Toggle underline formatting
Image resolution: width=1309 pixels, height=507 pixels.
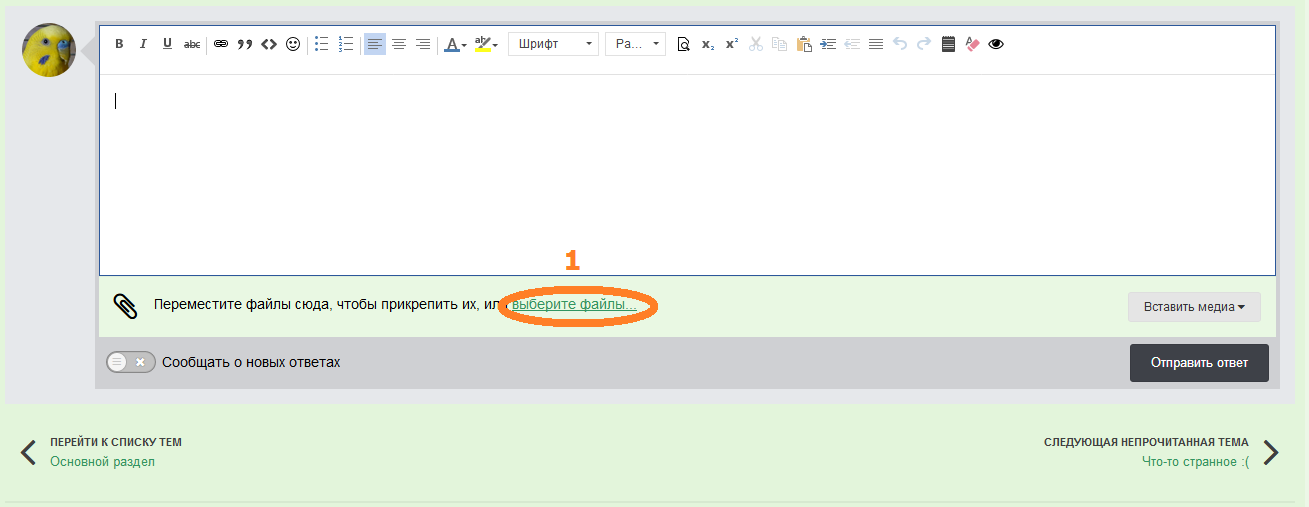[167, 44]
